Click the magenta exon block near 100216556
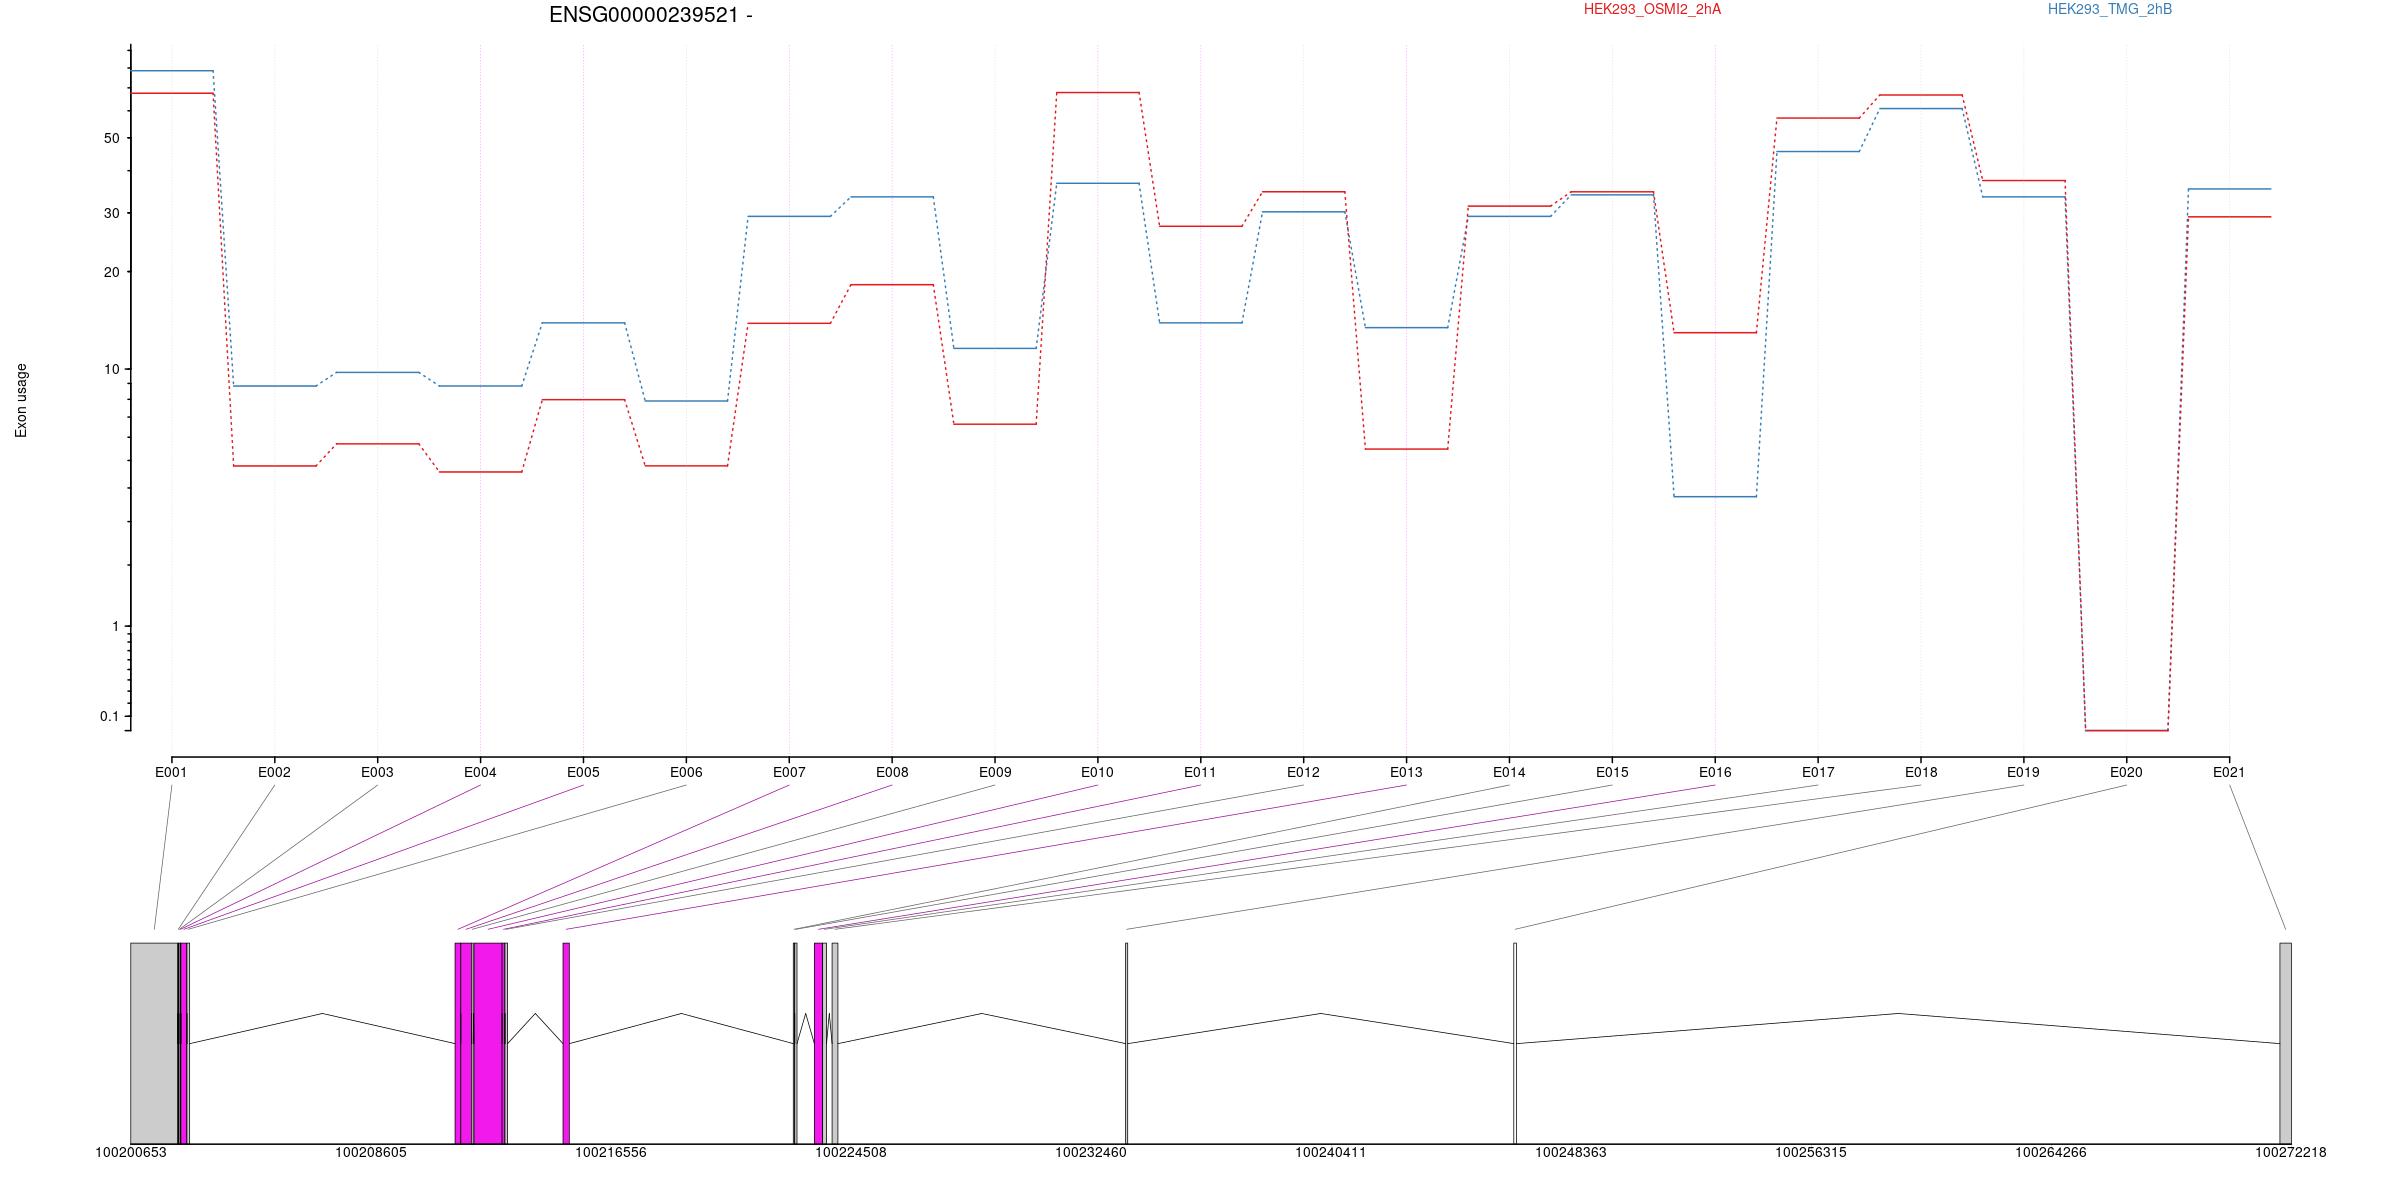 [x=566, y=1043]
